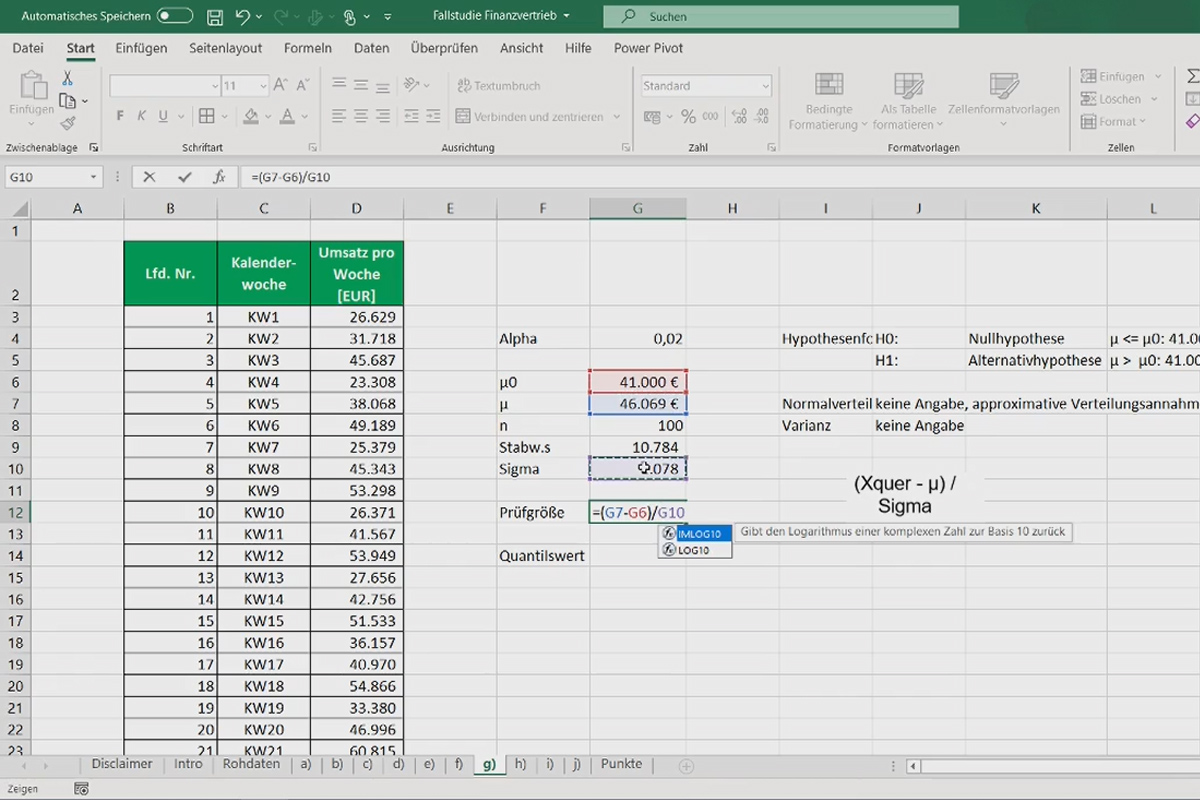The width and height of the screenshot is (1200, 800).
Task: Open Als Tabelle formatieren dropdown
Action: 908,102
